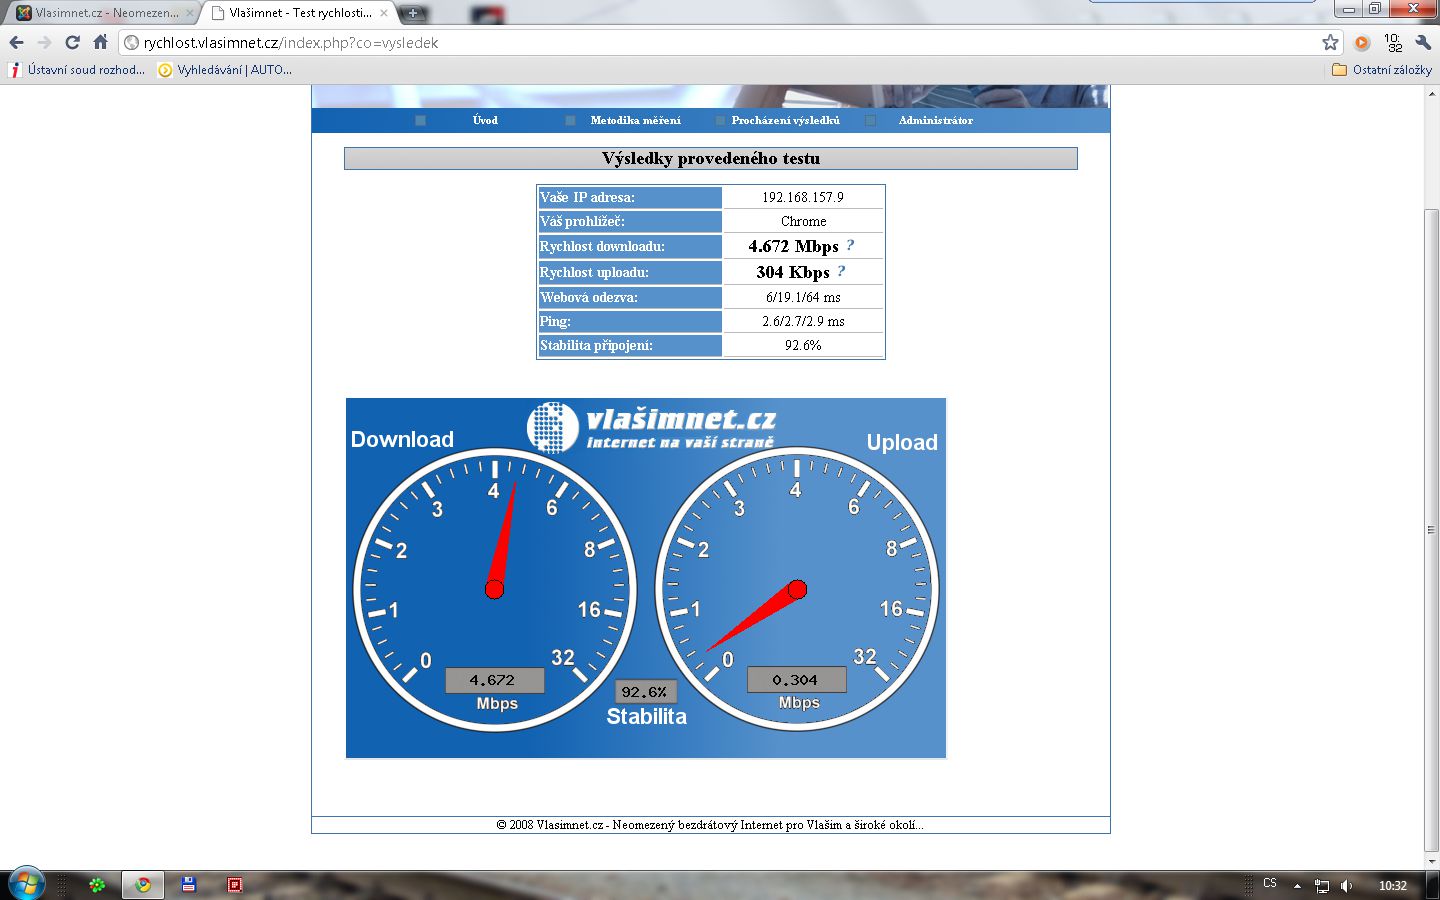This screenshot has height=900, width=1440.
Task: Show hidden system tray icons
Action: (x=1297, y=885)
